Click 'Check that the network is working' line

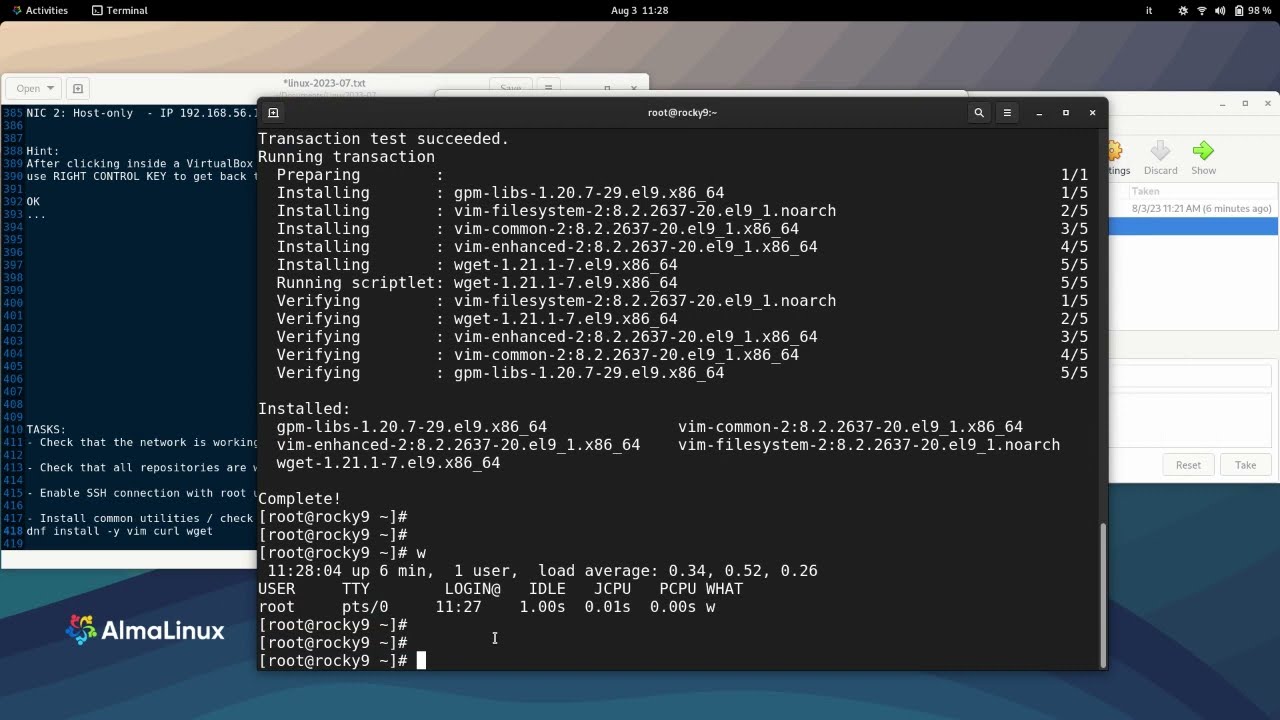(x=142, y=442)
